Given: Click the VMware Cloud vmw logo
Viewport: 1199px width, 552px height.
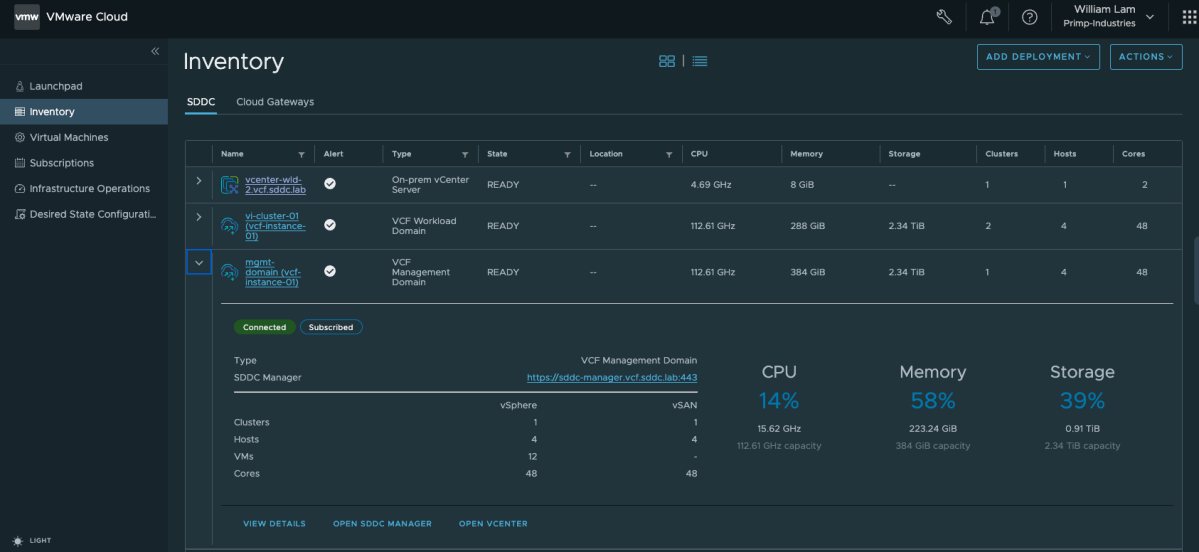Looking at the screenshot, I should point(27,17).
